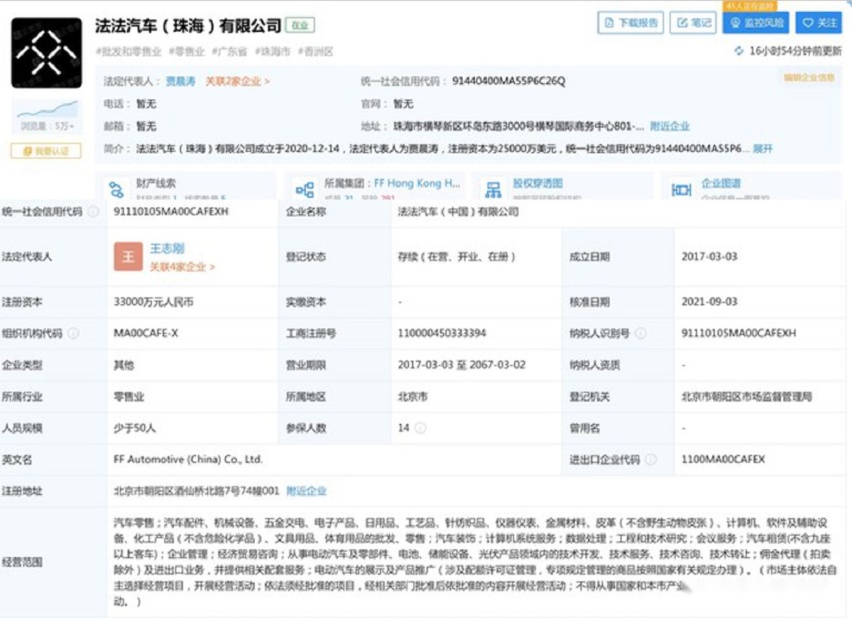Click 登记状态 value 存续（在营、开业、在册）

pyautogui.click(x=456, y=257)
